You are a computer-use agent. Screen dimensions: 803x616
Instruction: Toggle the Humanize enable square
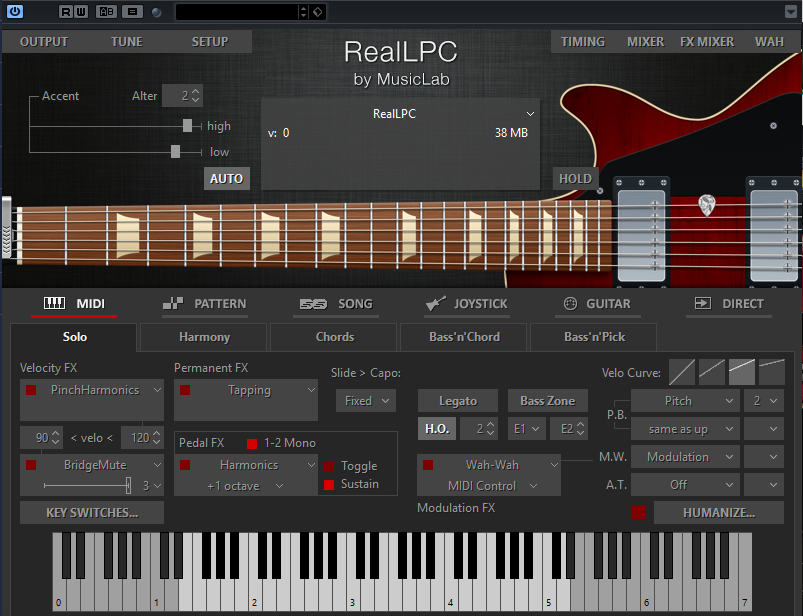638,512
